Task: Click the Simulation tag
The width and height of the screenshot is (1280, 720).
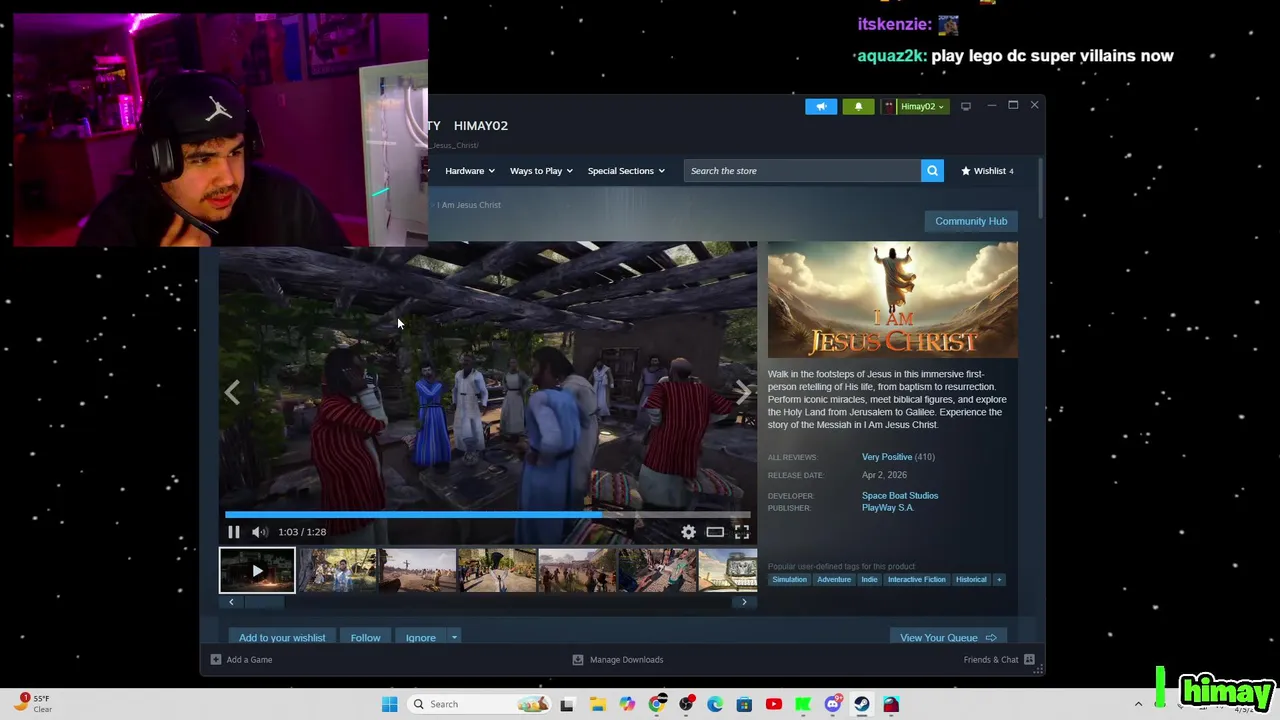Action: (789, 580)
